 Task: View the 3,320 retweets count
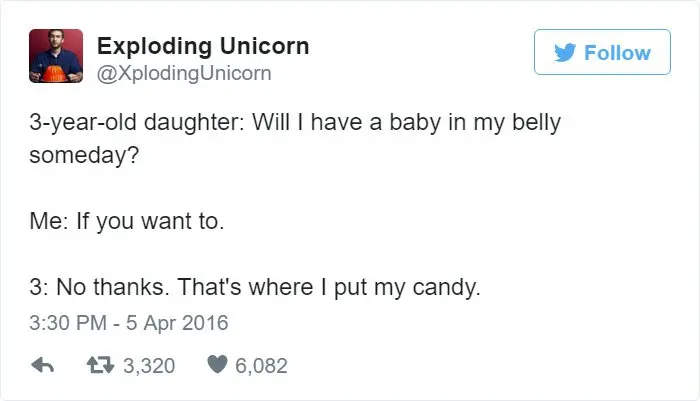[x=148, y=366]
